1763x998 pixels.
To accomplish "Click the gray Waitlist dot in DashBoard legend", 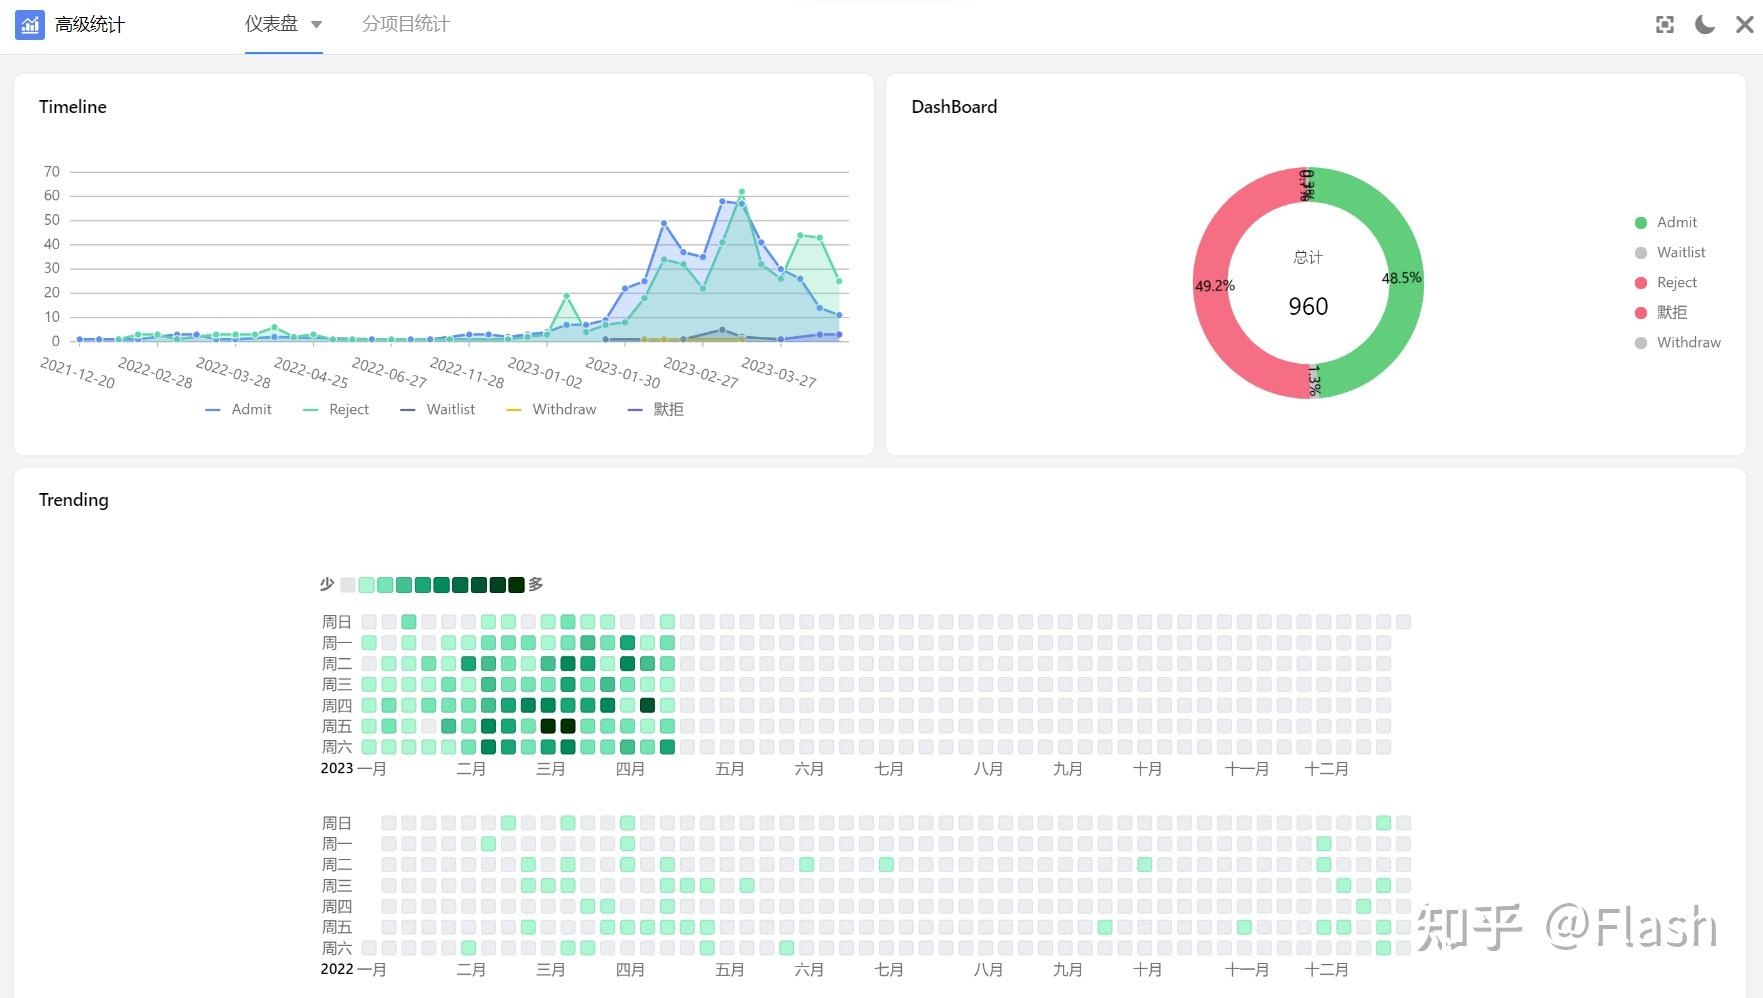I will coord(1640,252).
